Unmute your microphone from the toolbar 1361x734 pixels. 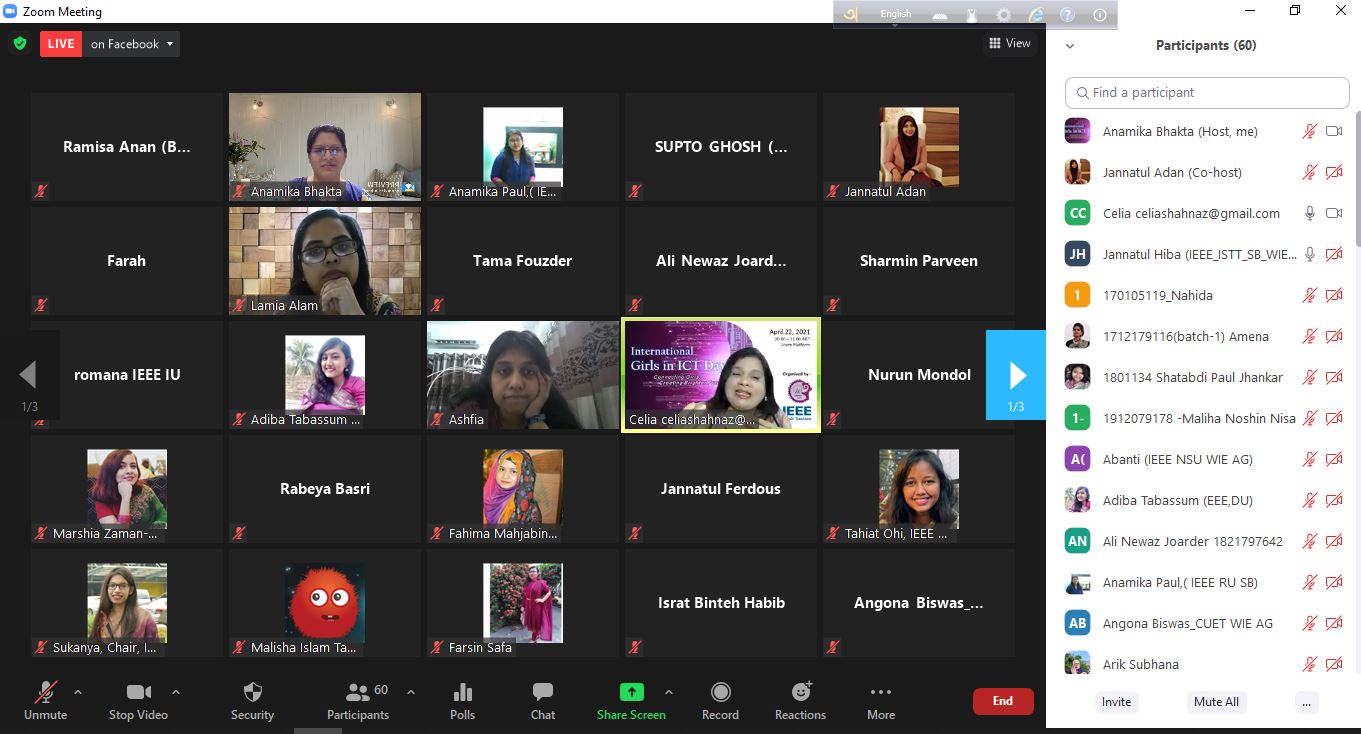tap(45, 701)
